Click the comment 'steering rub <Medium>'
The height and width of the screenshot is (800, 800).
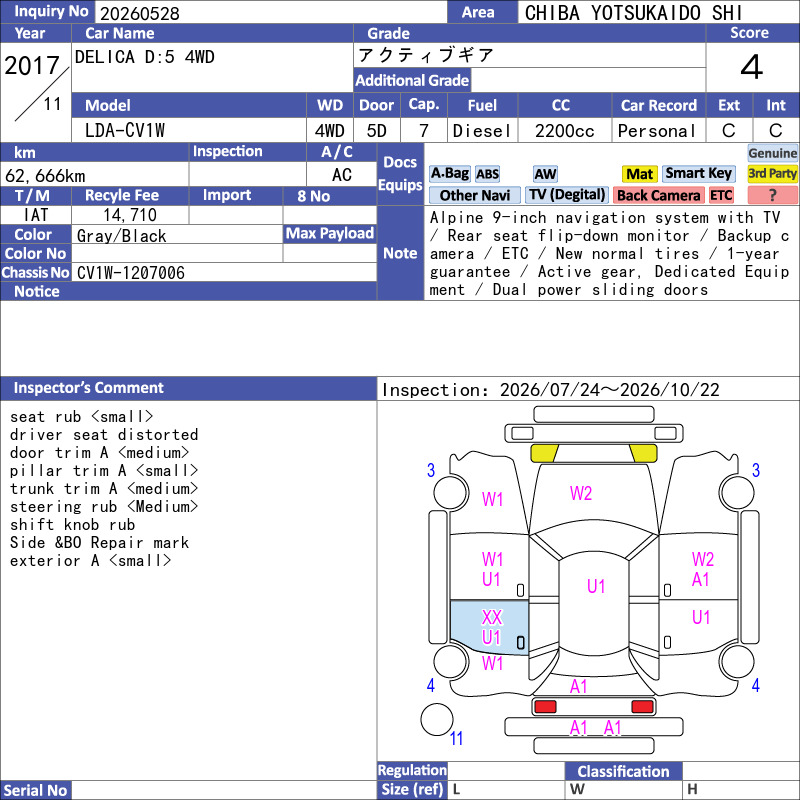[x=104, y=507]
